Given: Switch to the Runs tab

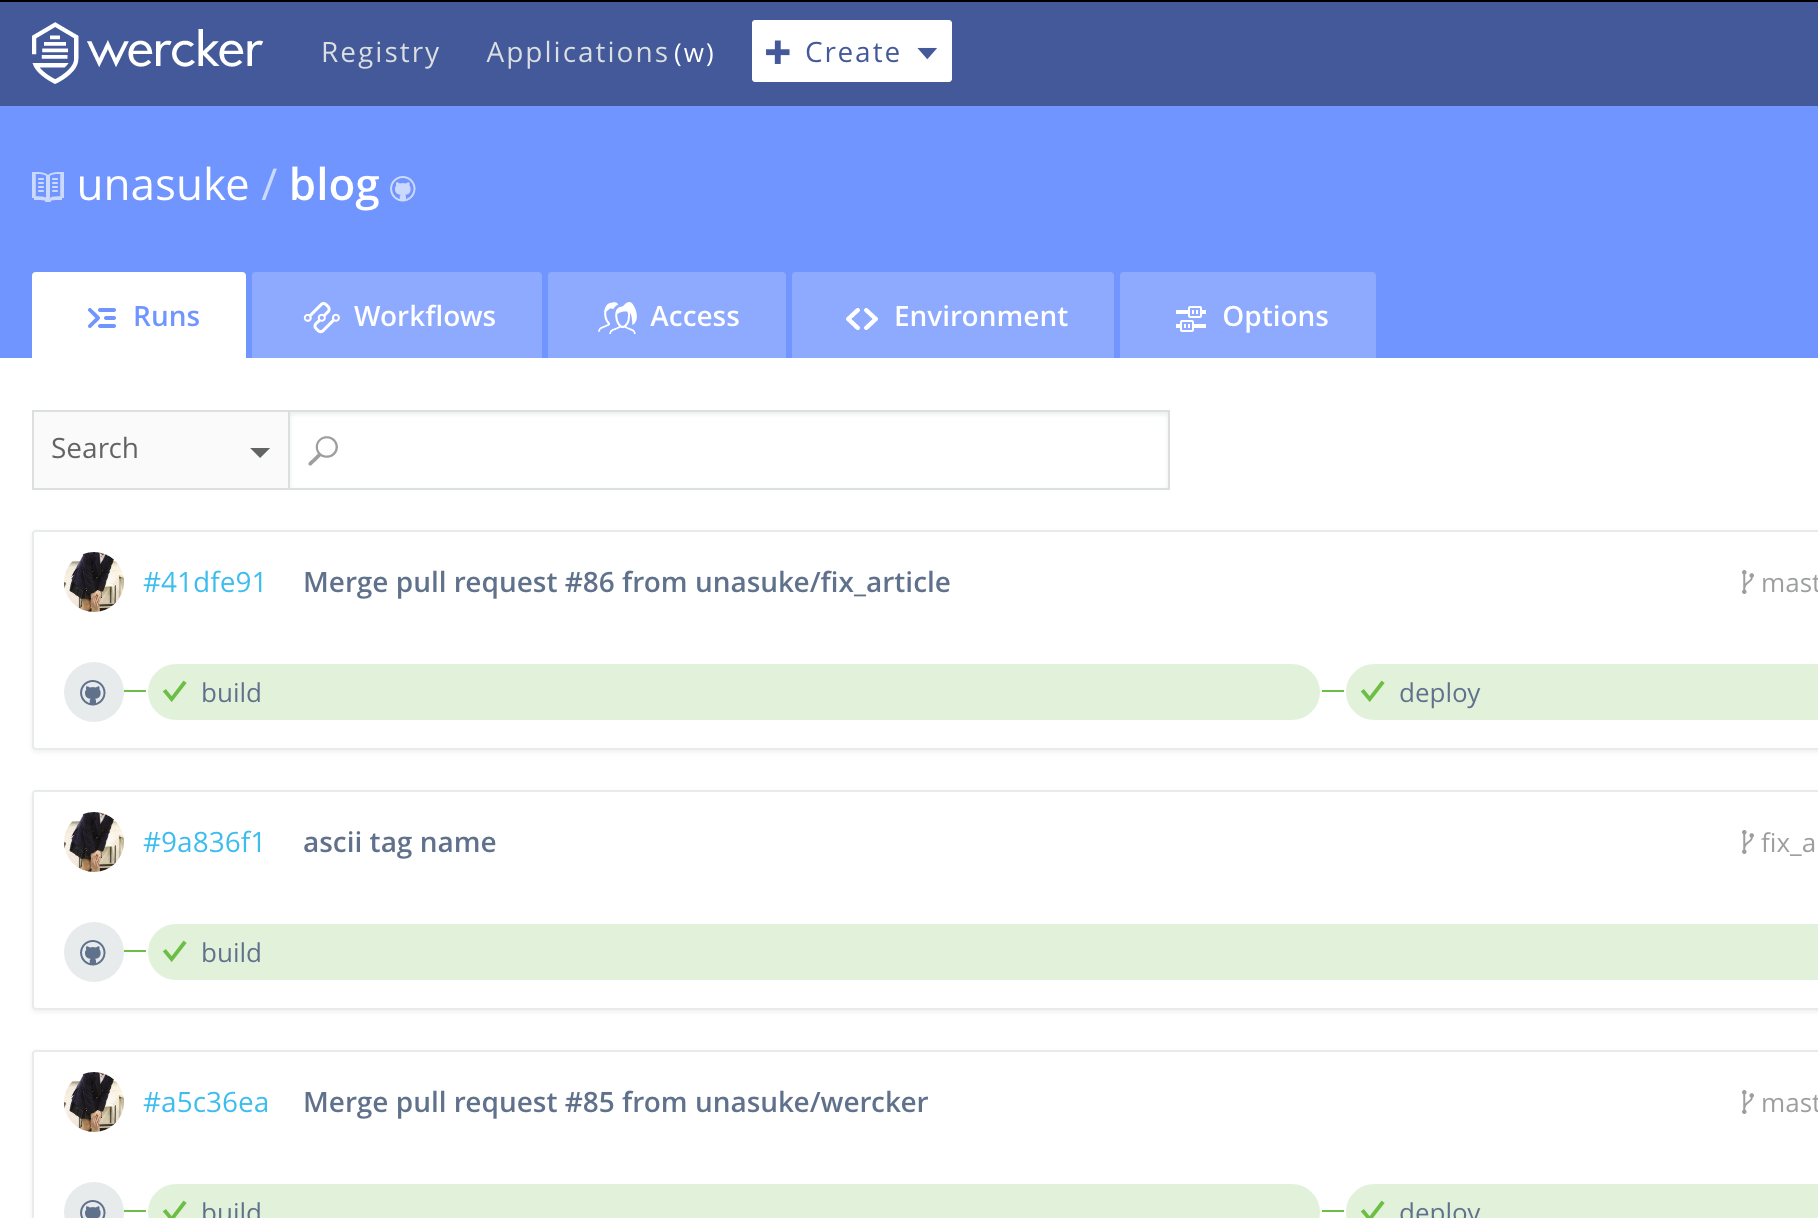Looking at the screenshot, I should (x=139, y=315).
